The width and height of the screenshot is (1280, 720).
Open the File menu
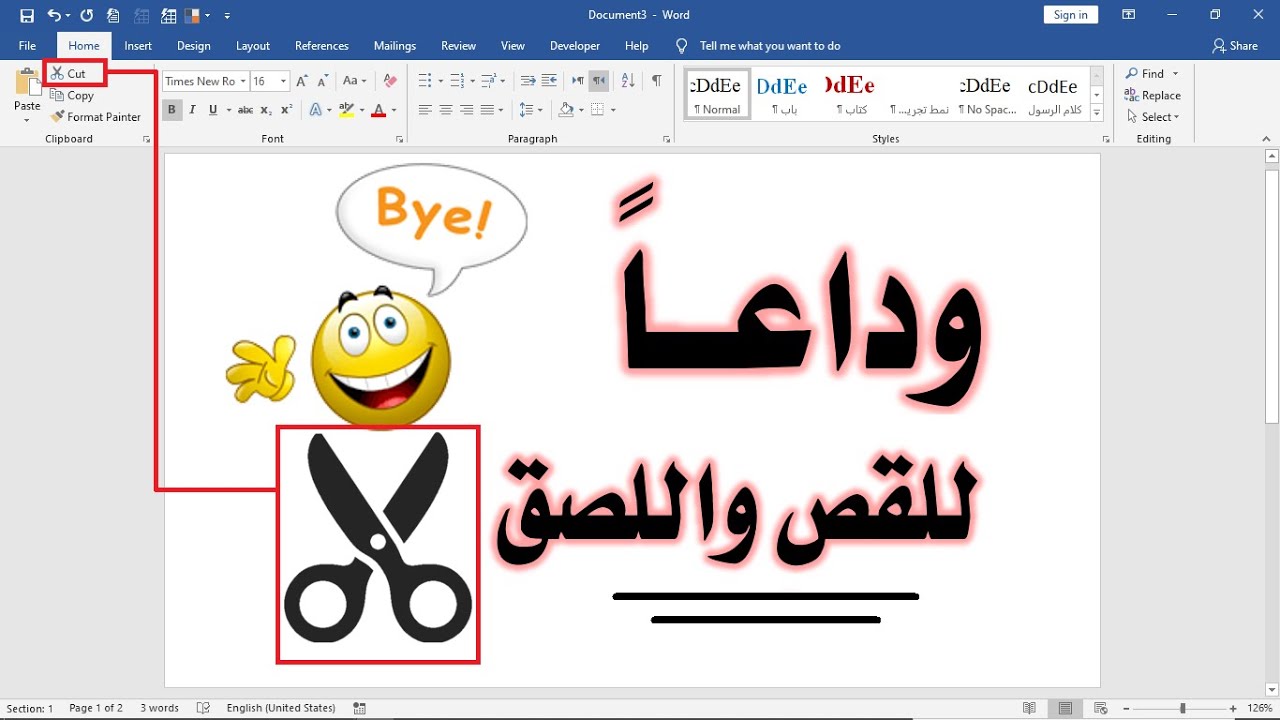27,46
